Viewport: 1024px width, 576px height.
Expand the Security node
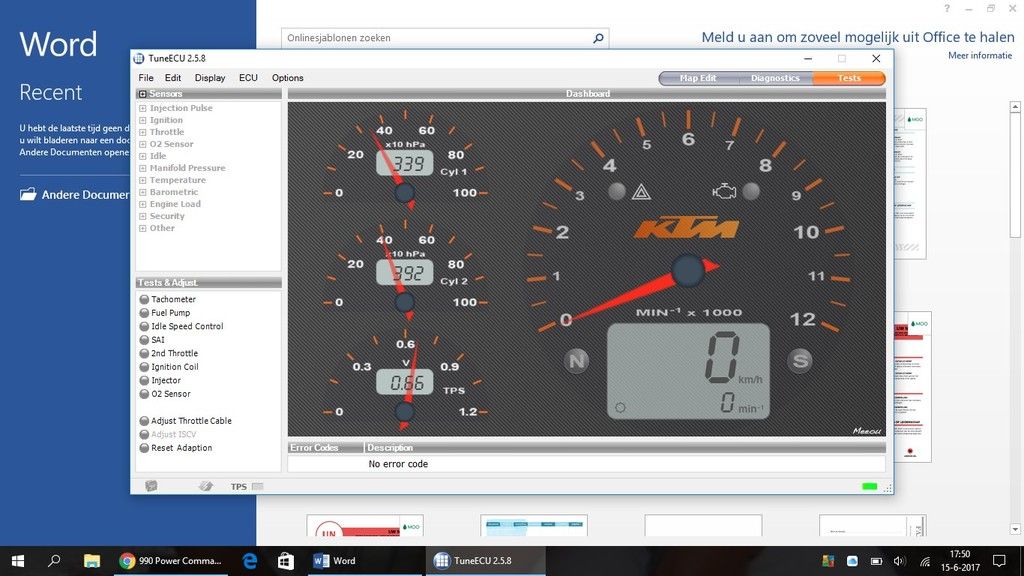tap(142, 216)
